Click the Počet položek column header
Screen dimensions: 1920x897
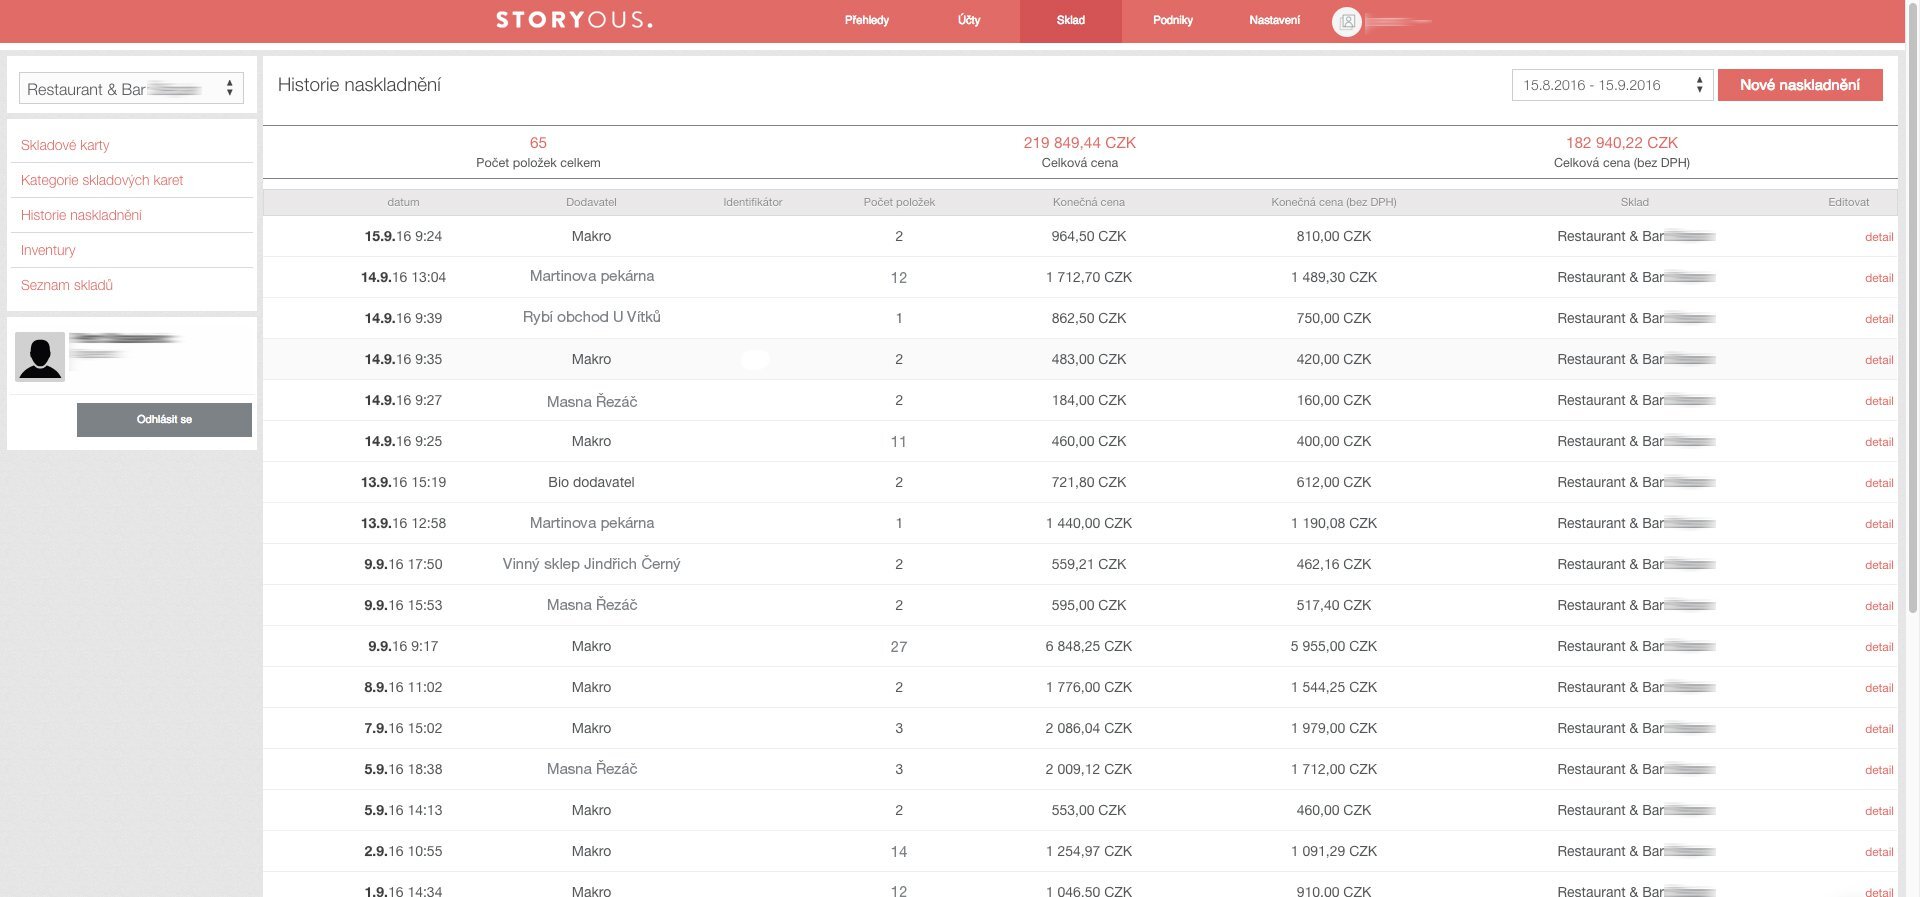[899, 202]
